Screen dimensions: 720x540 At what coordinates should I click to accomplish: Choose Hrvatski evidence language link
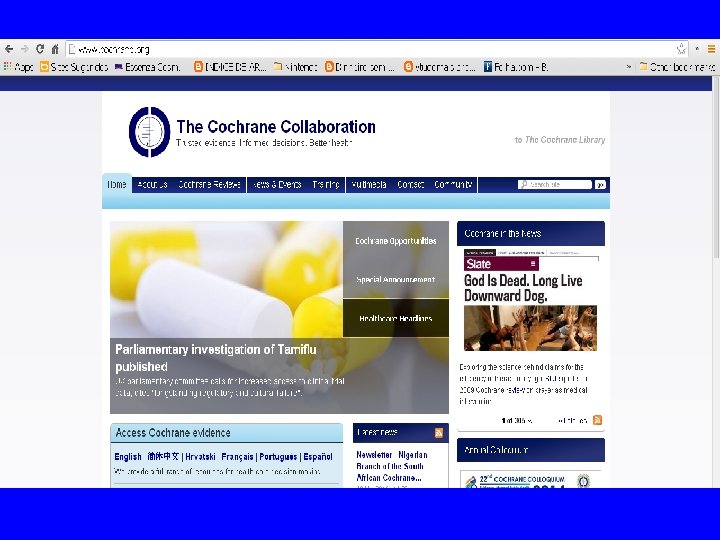click(x=200, y=457)
